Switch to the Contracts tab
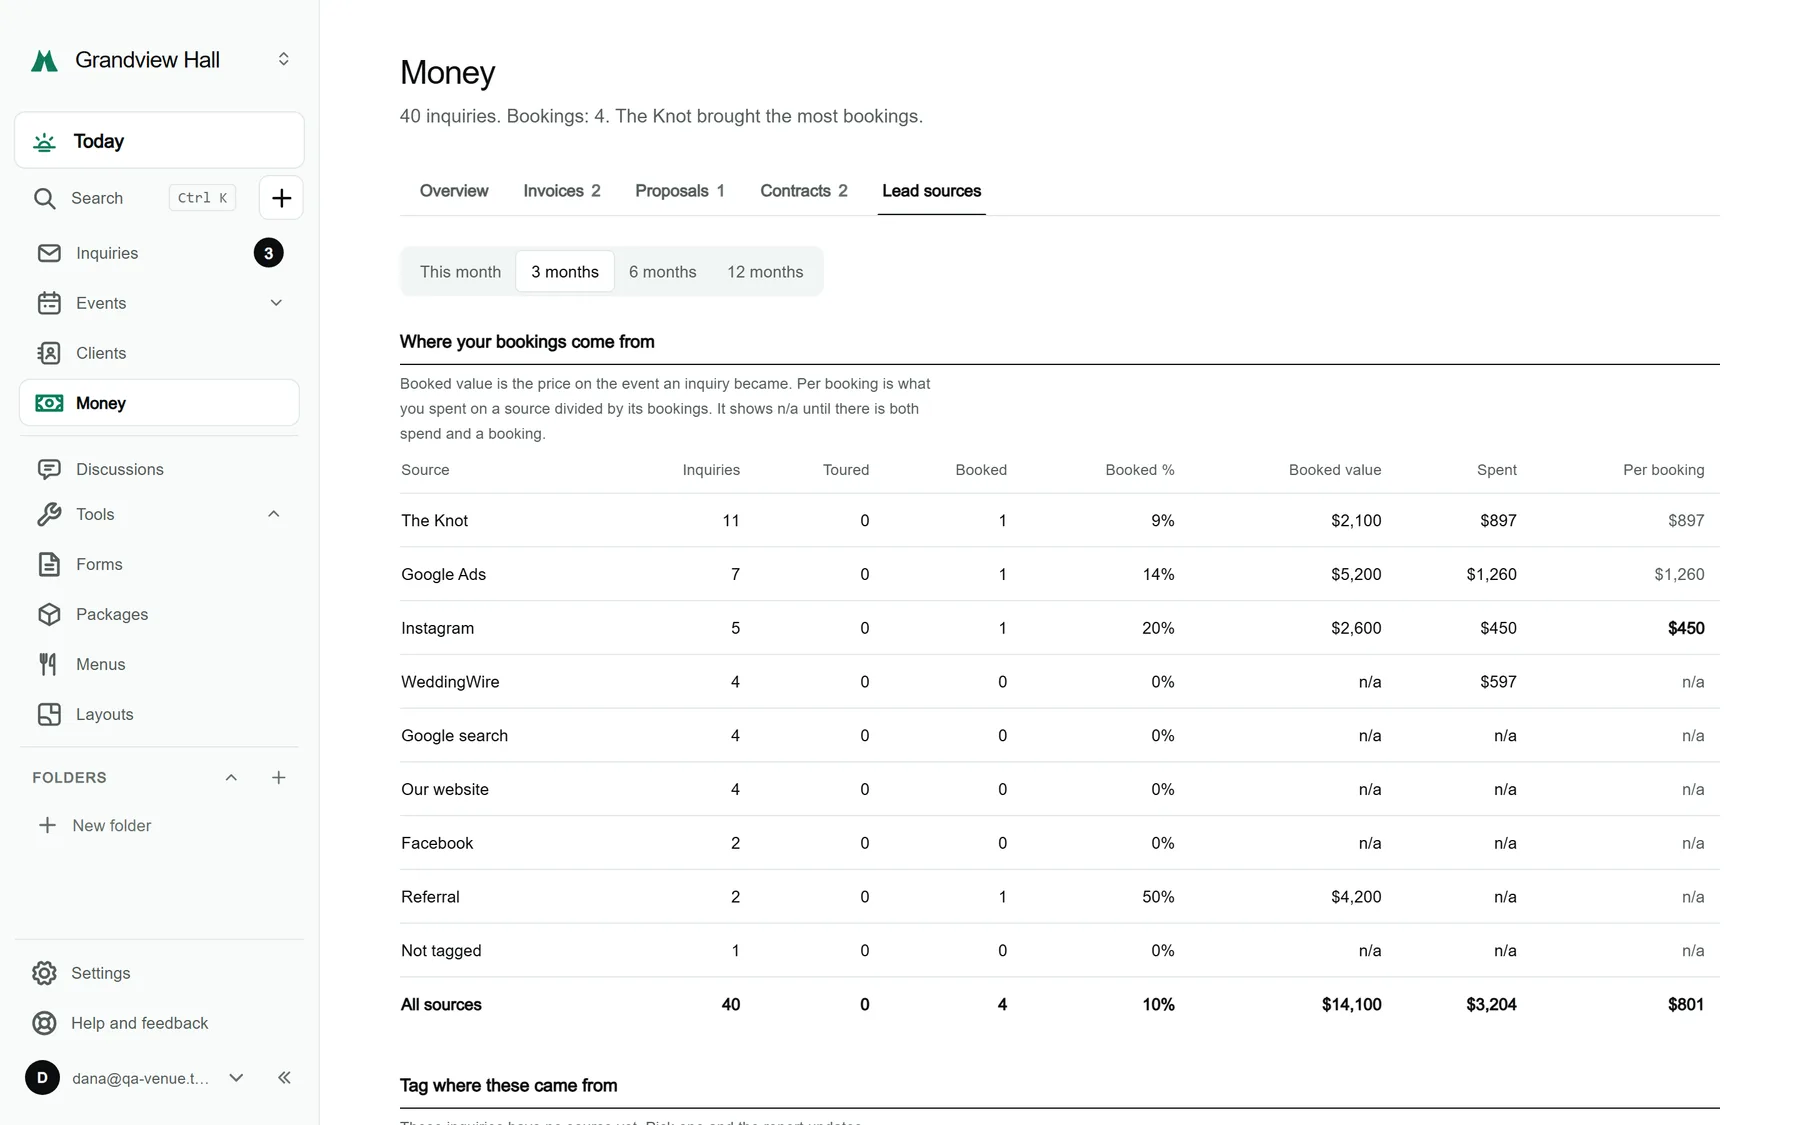This screenshot has height=1125, width=1800. [804, 191]
